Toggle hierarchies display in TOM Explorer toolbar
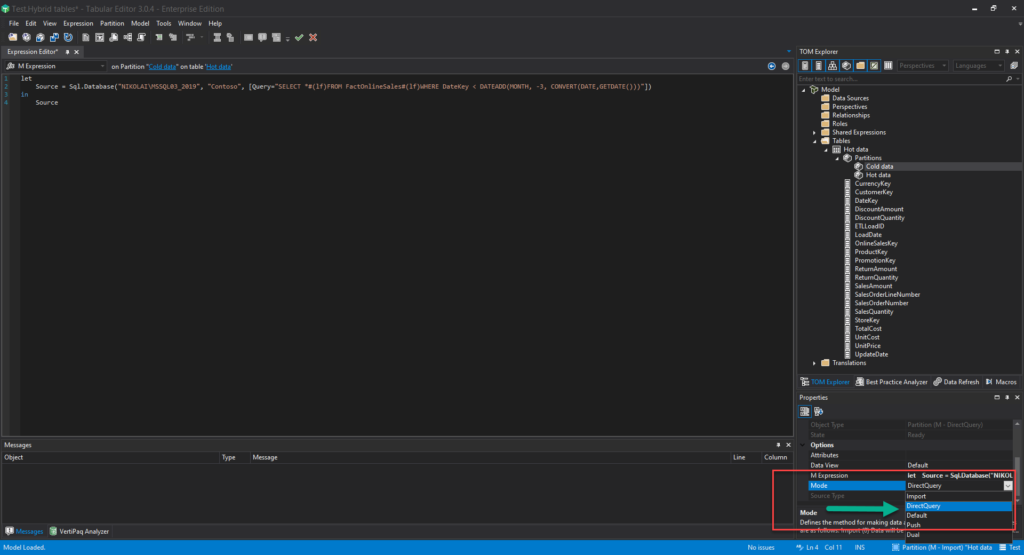This screenshot has height=555, width=1024. pyautogui.click(x=833, y=65)
